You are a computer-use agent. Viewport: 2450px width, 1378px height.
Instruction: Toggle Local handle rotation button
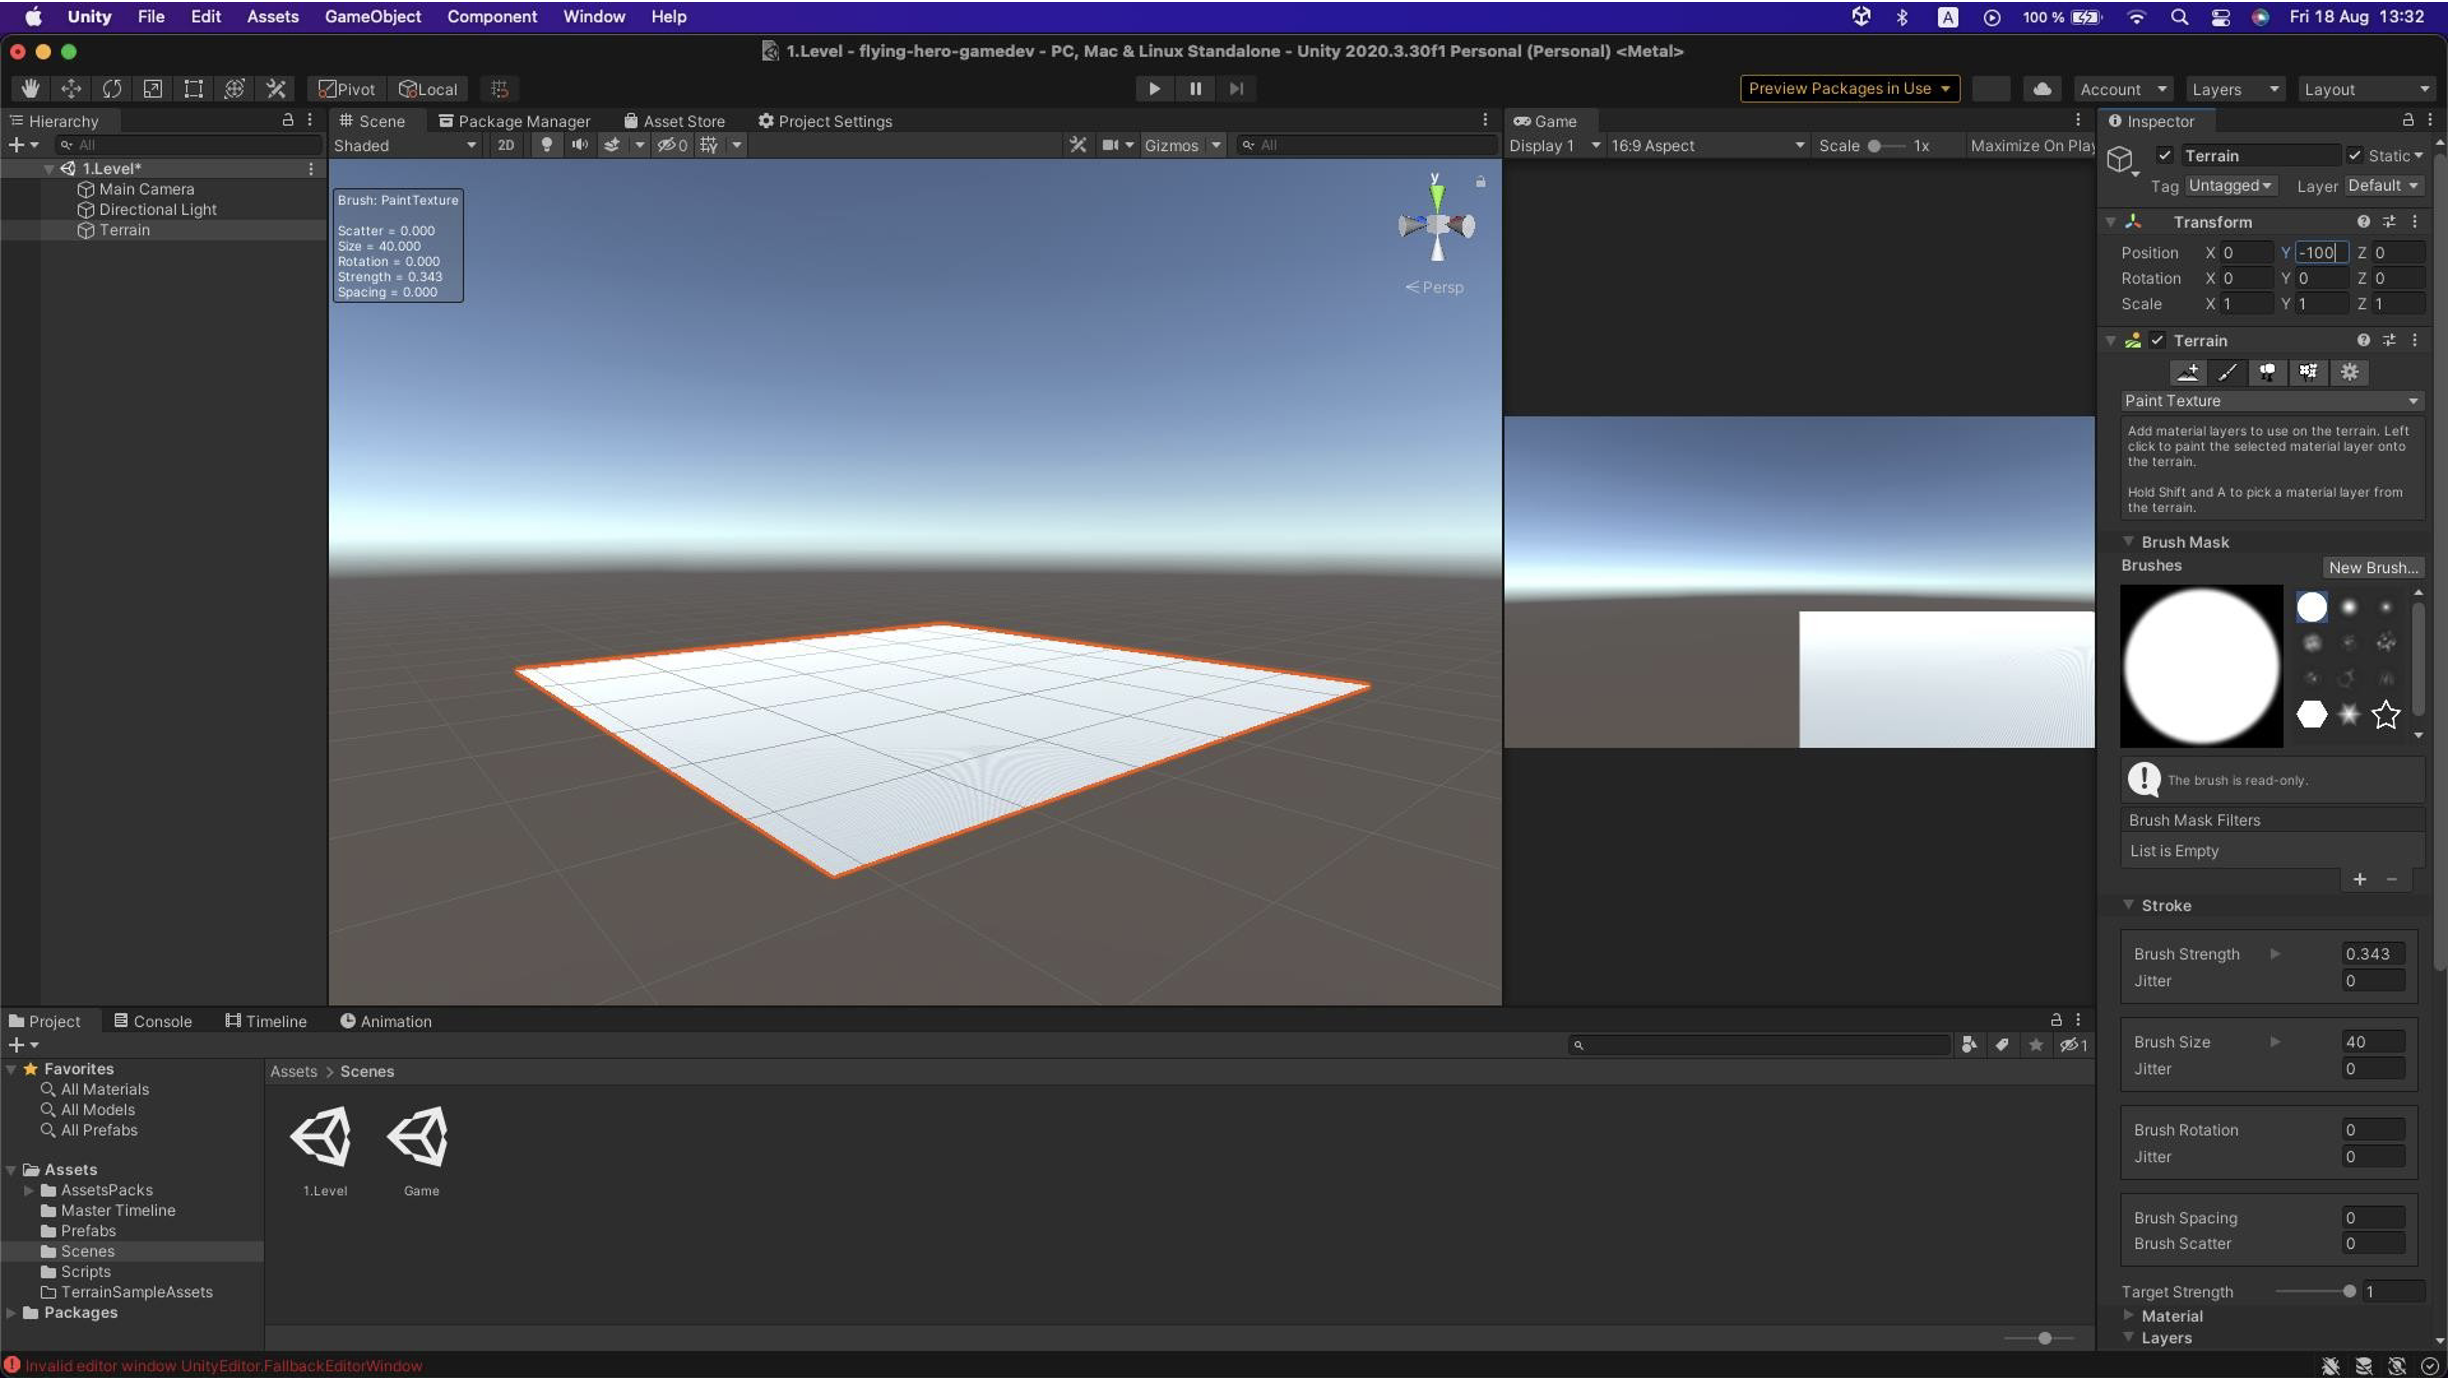[428, 89]
